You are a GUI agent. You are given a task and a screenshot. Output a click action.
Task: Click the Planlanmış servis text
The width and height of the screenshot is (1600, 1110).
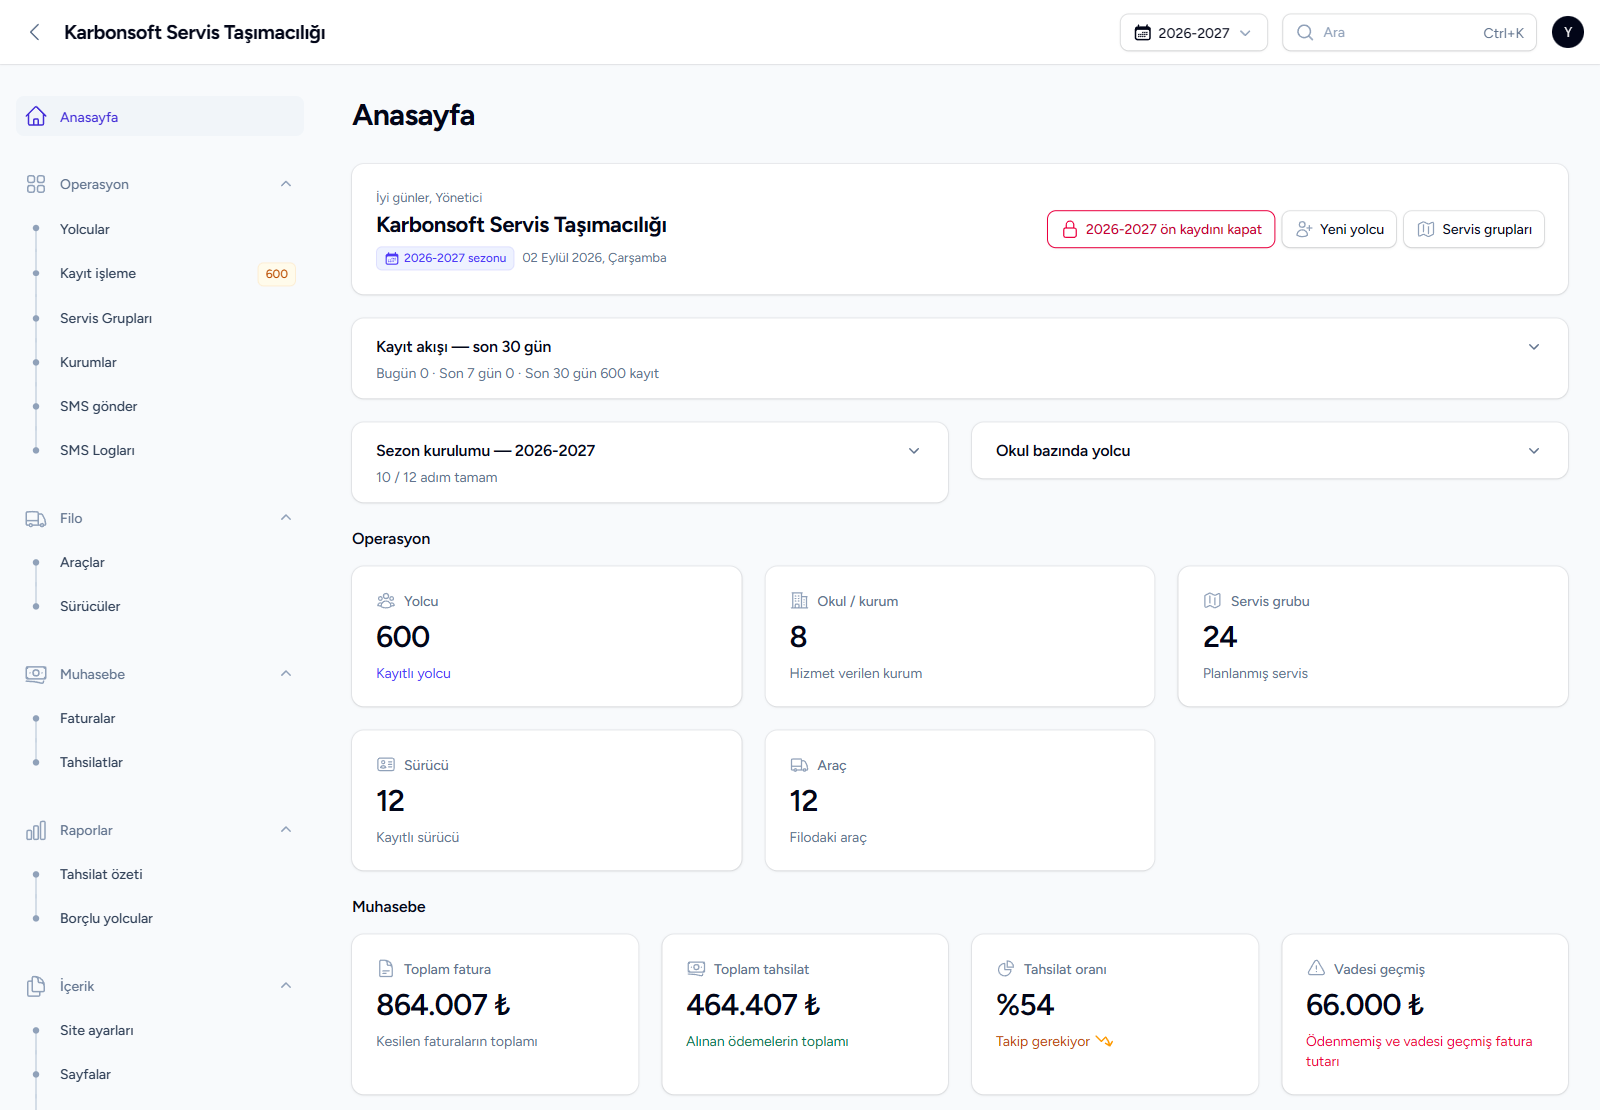coord(1255,673)
